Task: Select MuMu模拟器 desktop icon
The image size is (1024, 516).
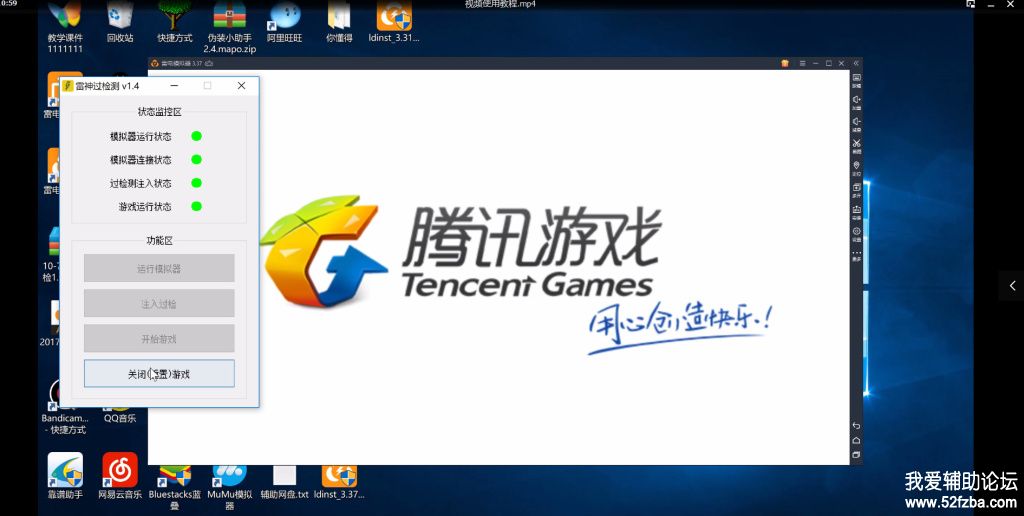Action: [x=229, y=487]
